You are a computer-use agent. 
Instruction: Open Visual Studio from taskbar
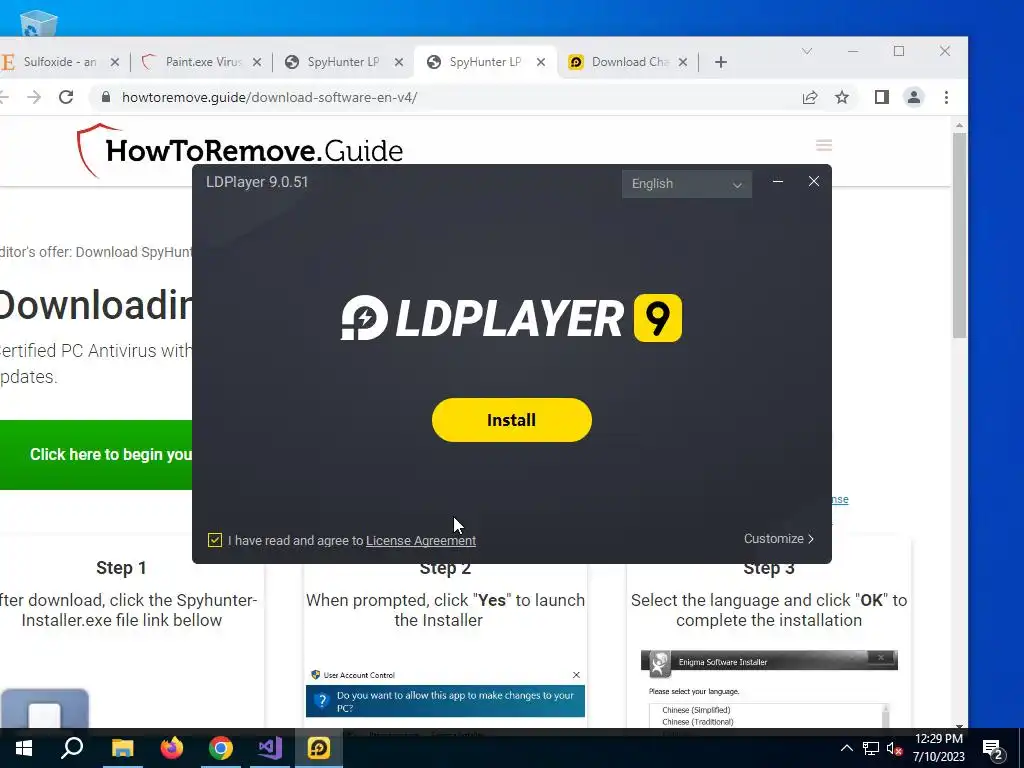pos(270,748)
